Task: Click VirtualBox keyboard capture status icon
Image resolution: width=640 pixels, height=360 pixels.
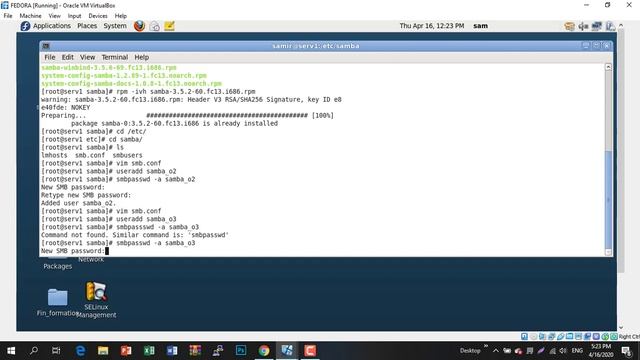Action: click(x=613, y=336)
